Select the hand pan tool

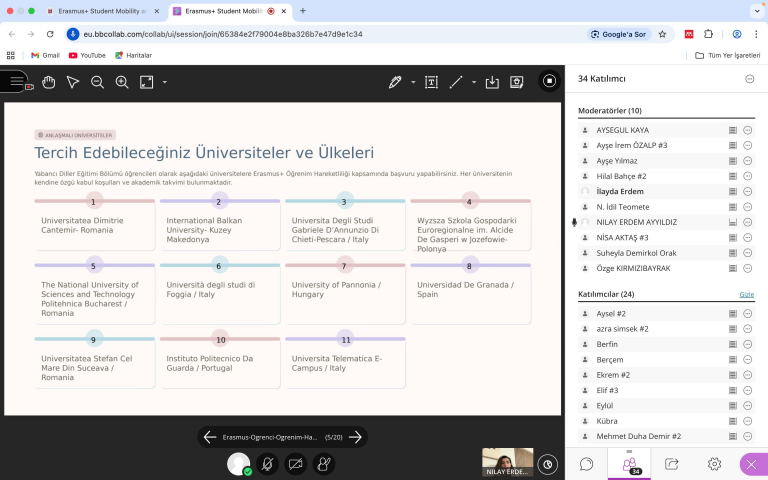pyautogui.click(x=48, y=82)
